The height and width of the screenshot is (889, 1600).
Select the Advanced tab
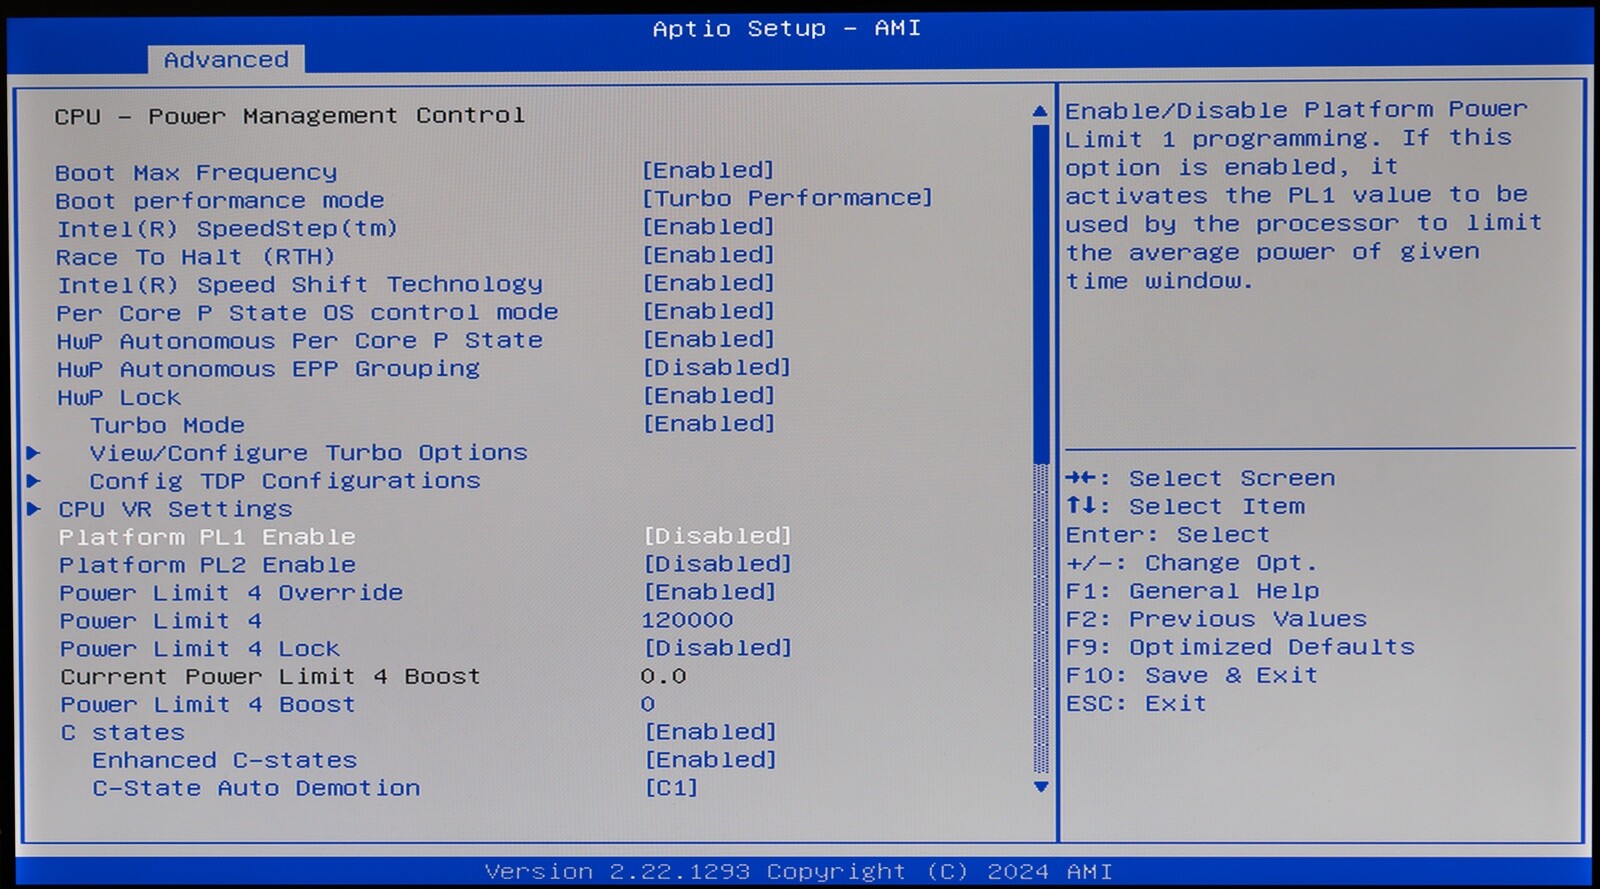[x=226, y=60]
